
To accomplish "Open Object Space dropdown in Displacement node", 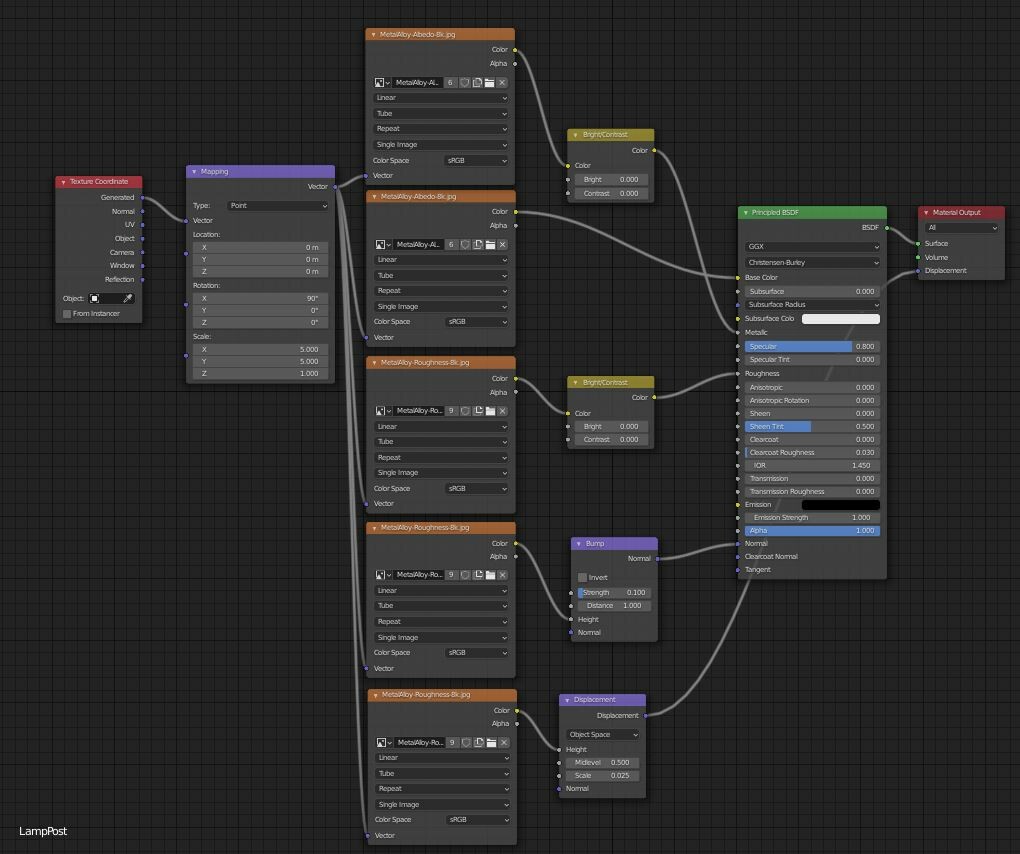I will [602, 734].
